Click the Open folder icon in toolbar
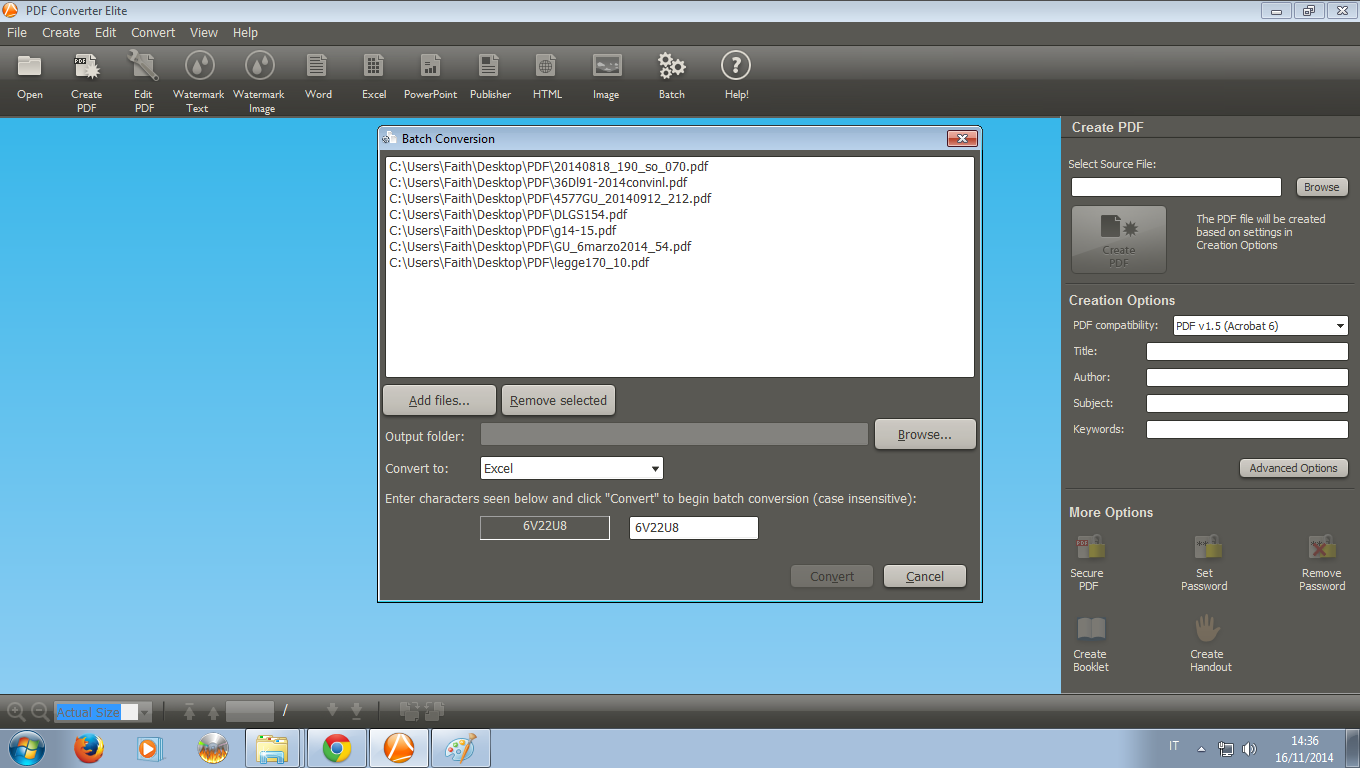 (x=30, y=66)
